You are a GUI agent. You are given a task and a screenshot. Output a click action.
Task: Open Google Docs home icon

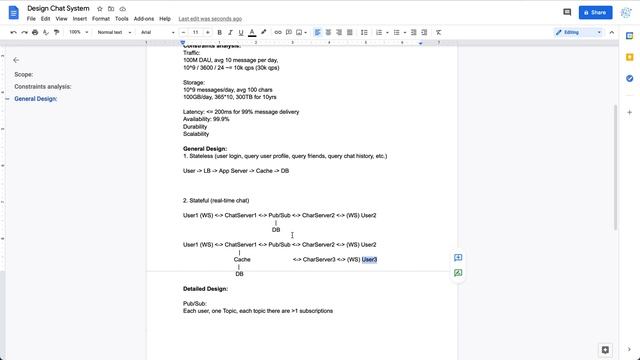coord(13,13)
